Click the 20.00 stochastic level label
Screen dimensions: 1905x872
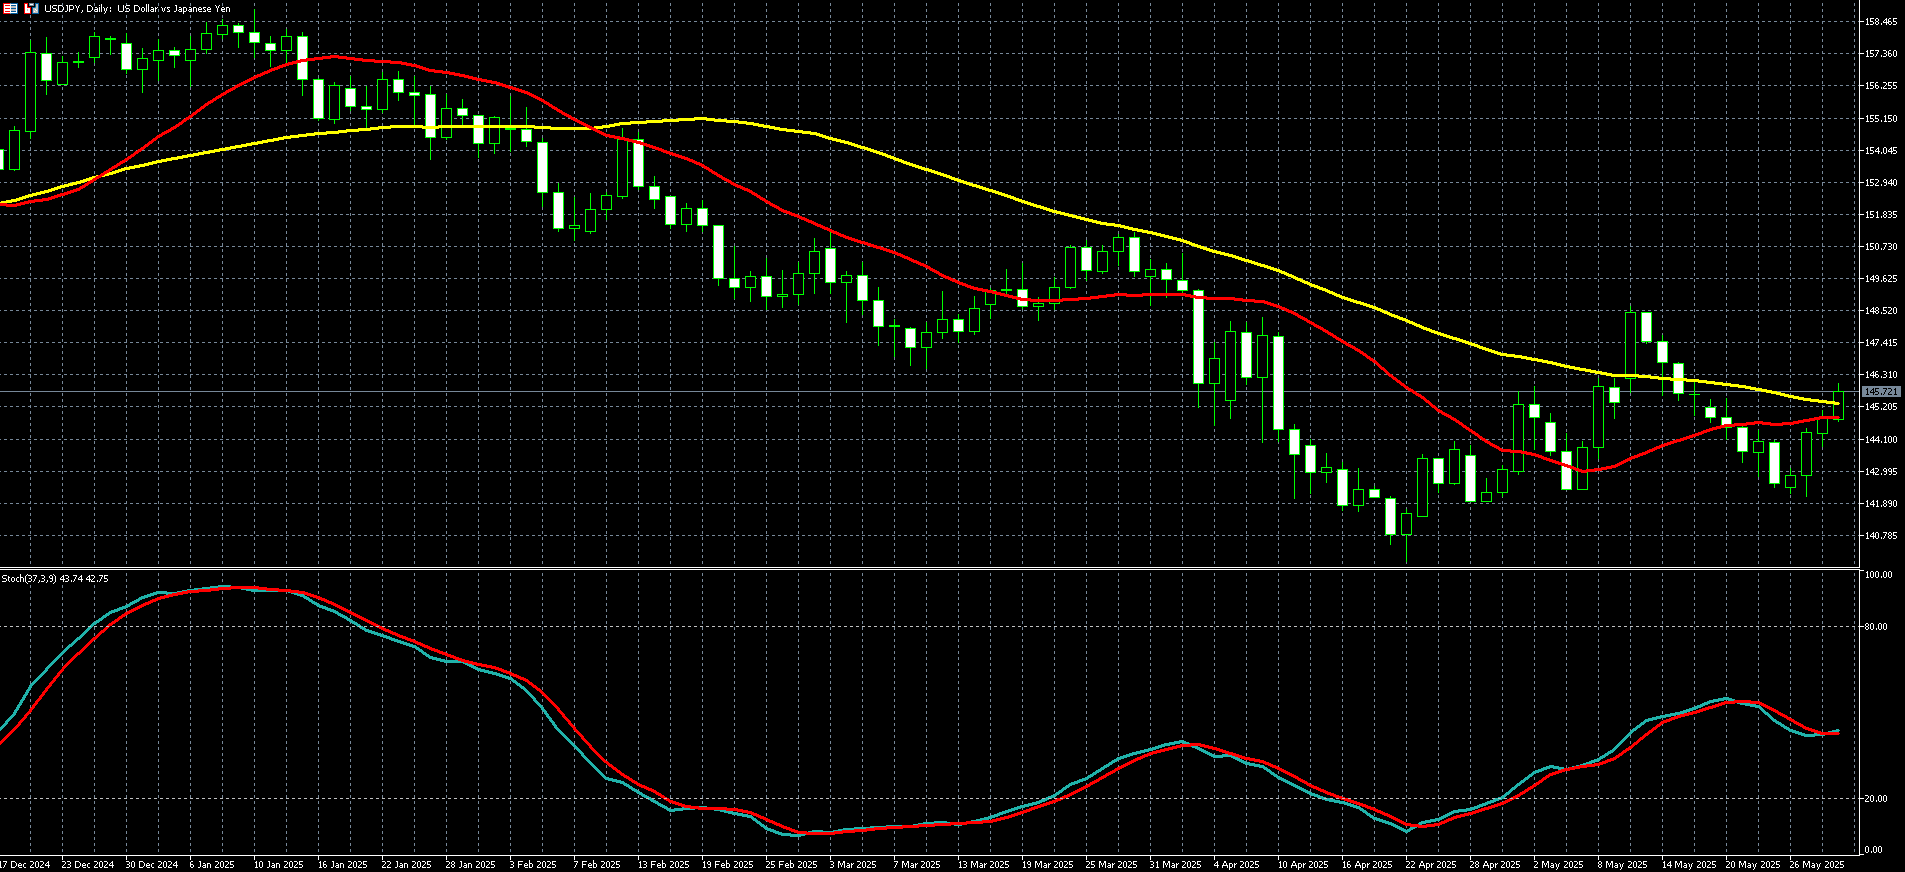[1876, 799]
